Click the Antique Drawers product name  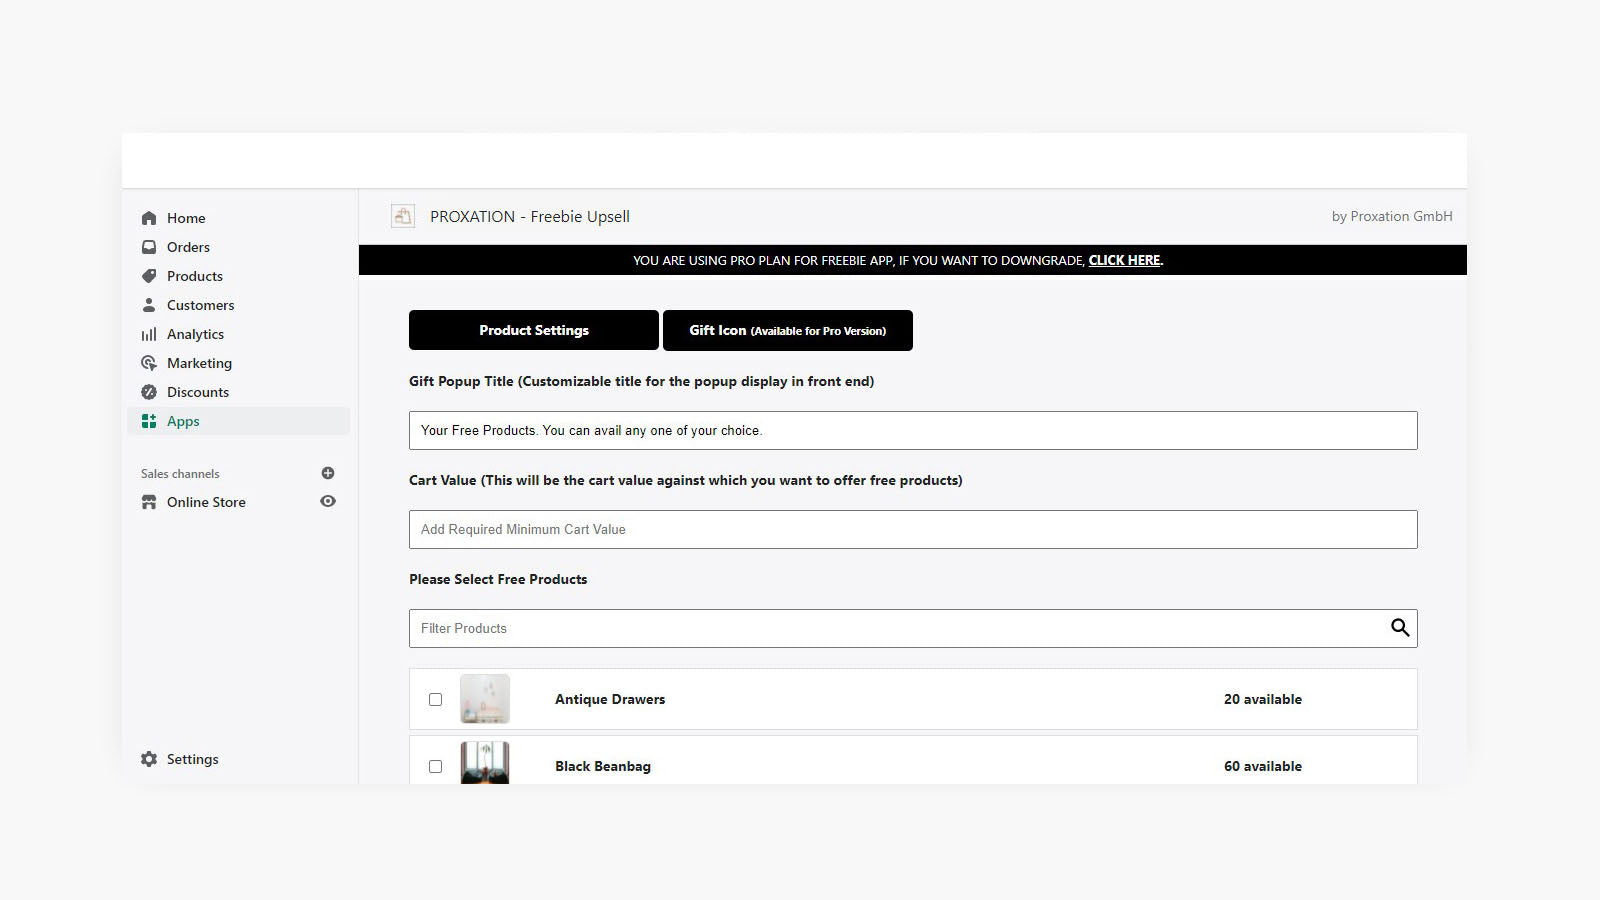pyautogui.click(x=610, y=699)
